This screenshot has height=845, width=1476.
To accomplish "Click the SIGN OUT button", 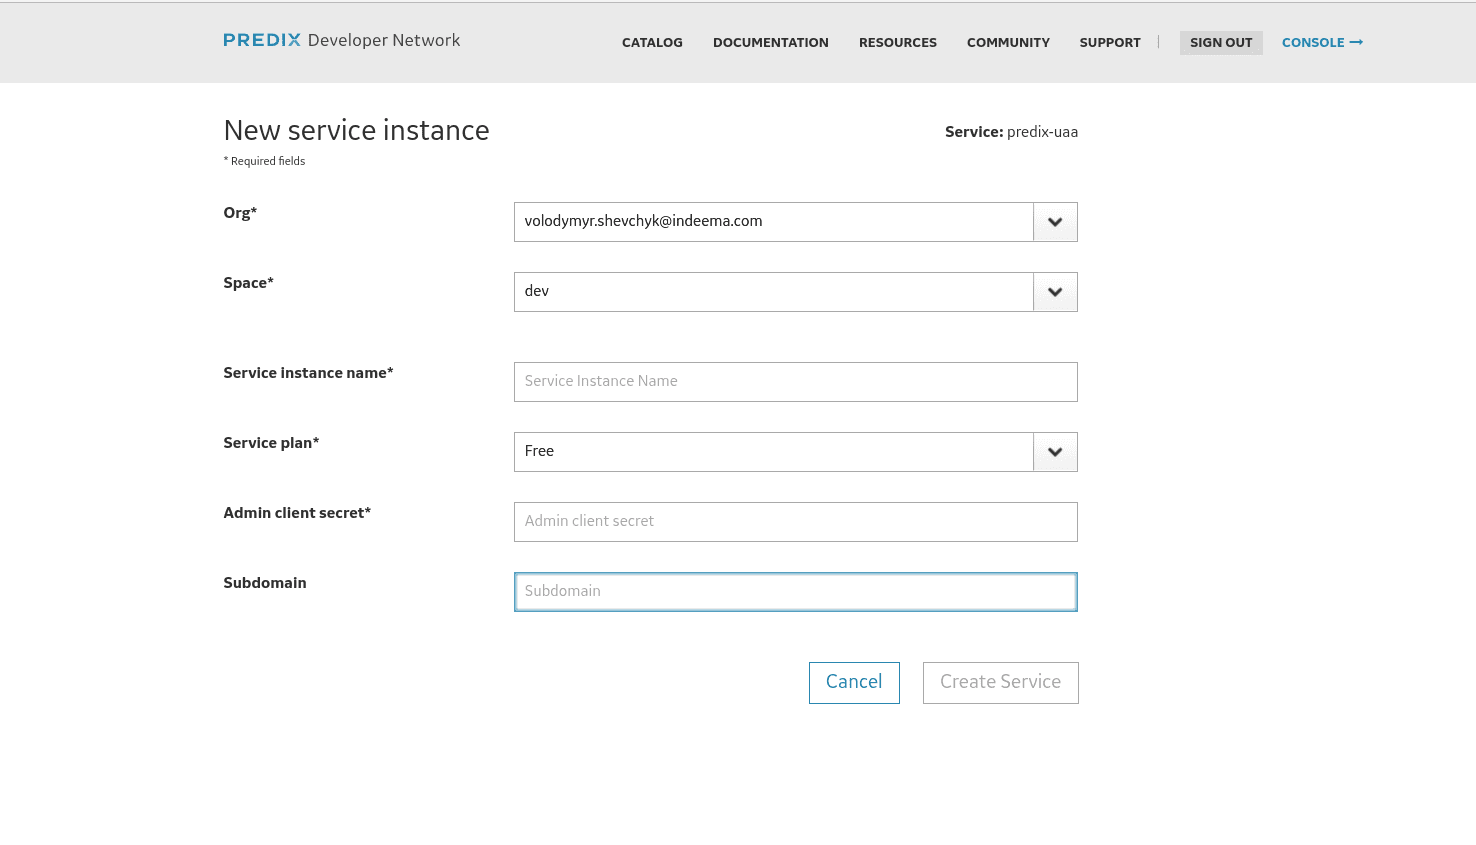I will (1221, 42).
